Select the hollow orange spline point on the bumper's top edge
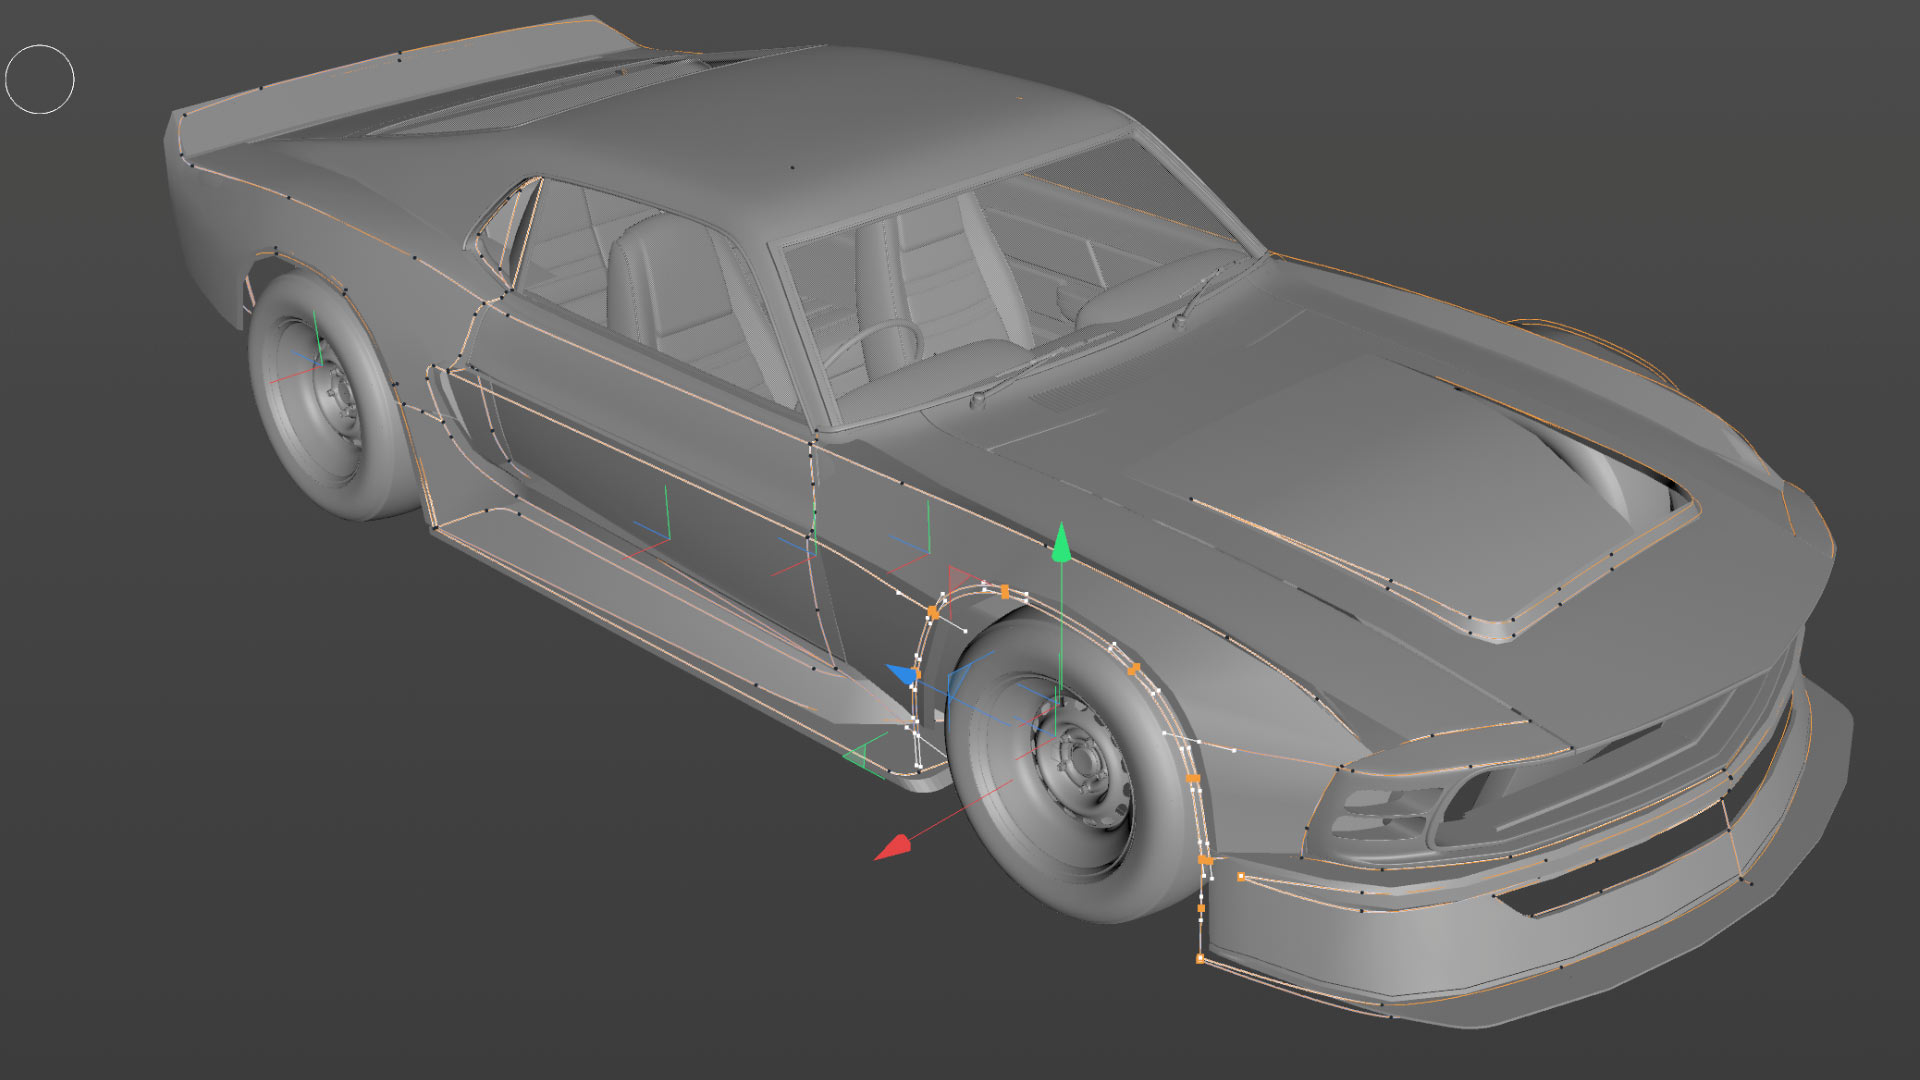1920x1080 pixels. pyautogui.click(x=1241, y=877)
